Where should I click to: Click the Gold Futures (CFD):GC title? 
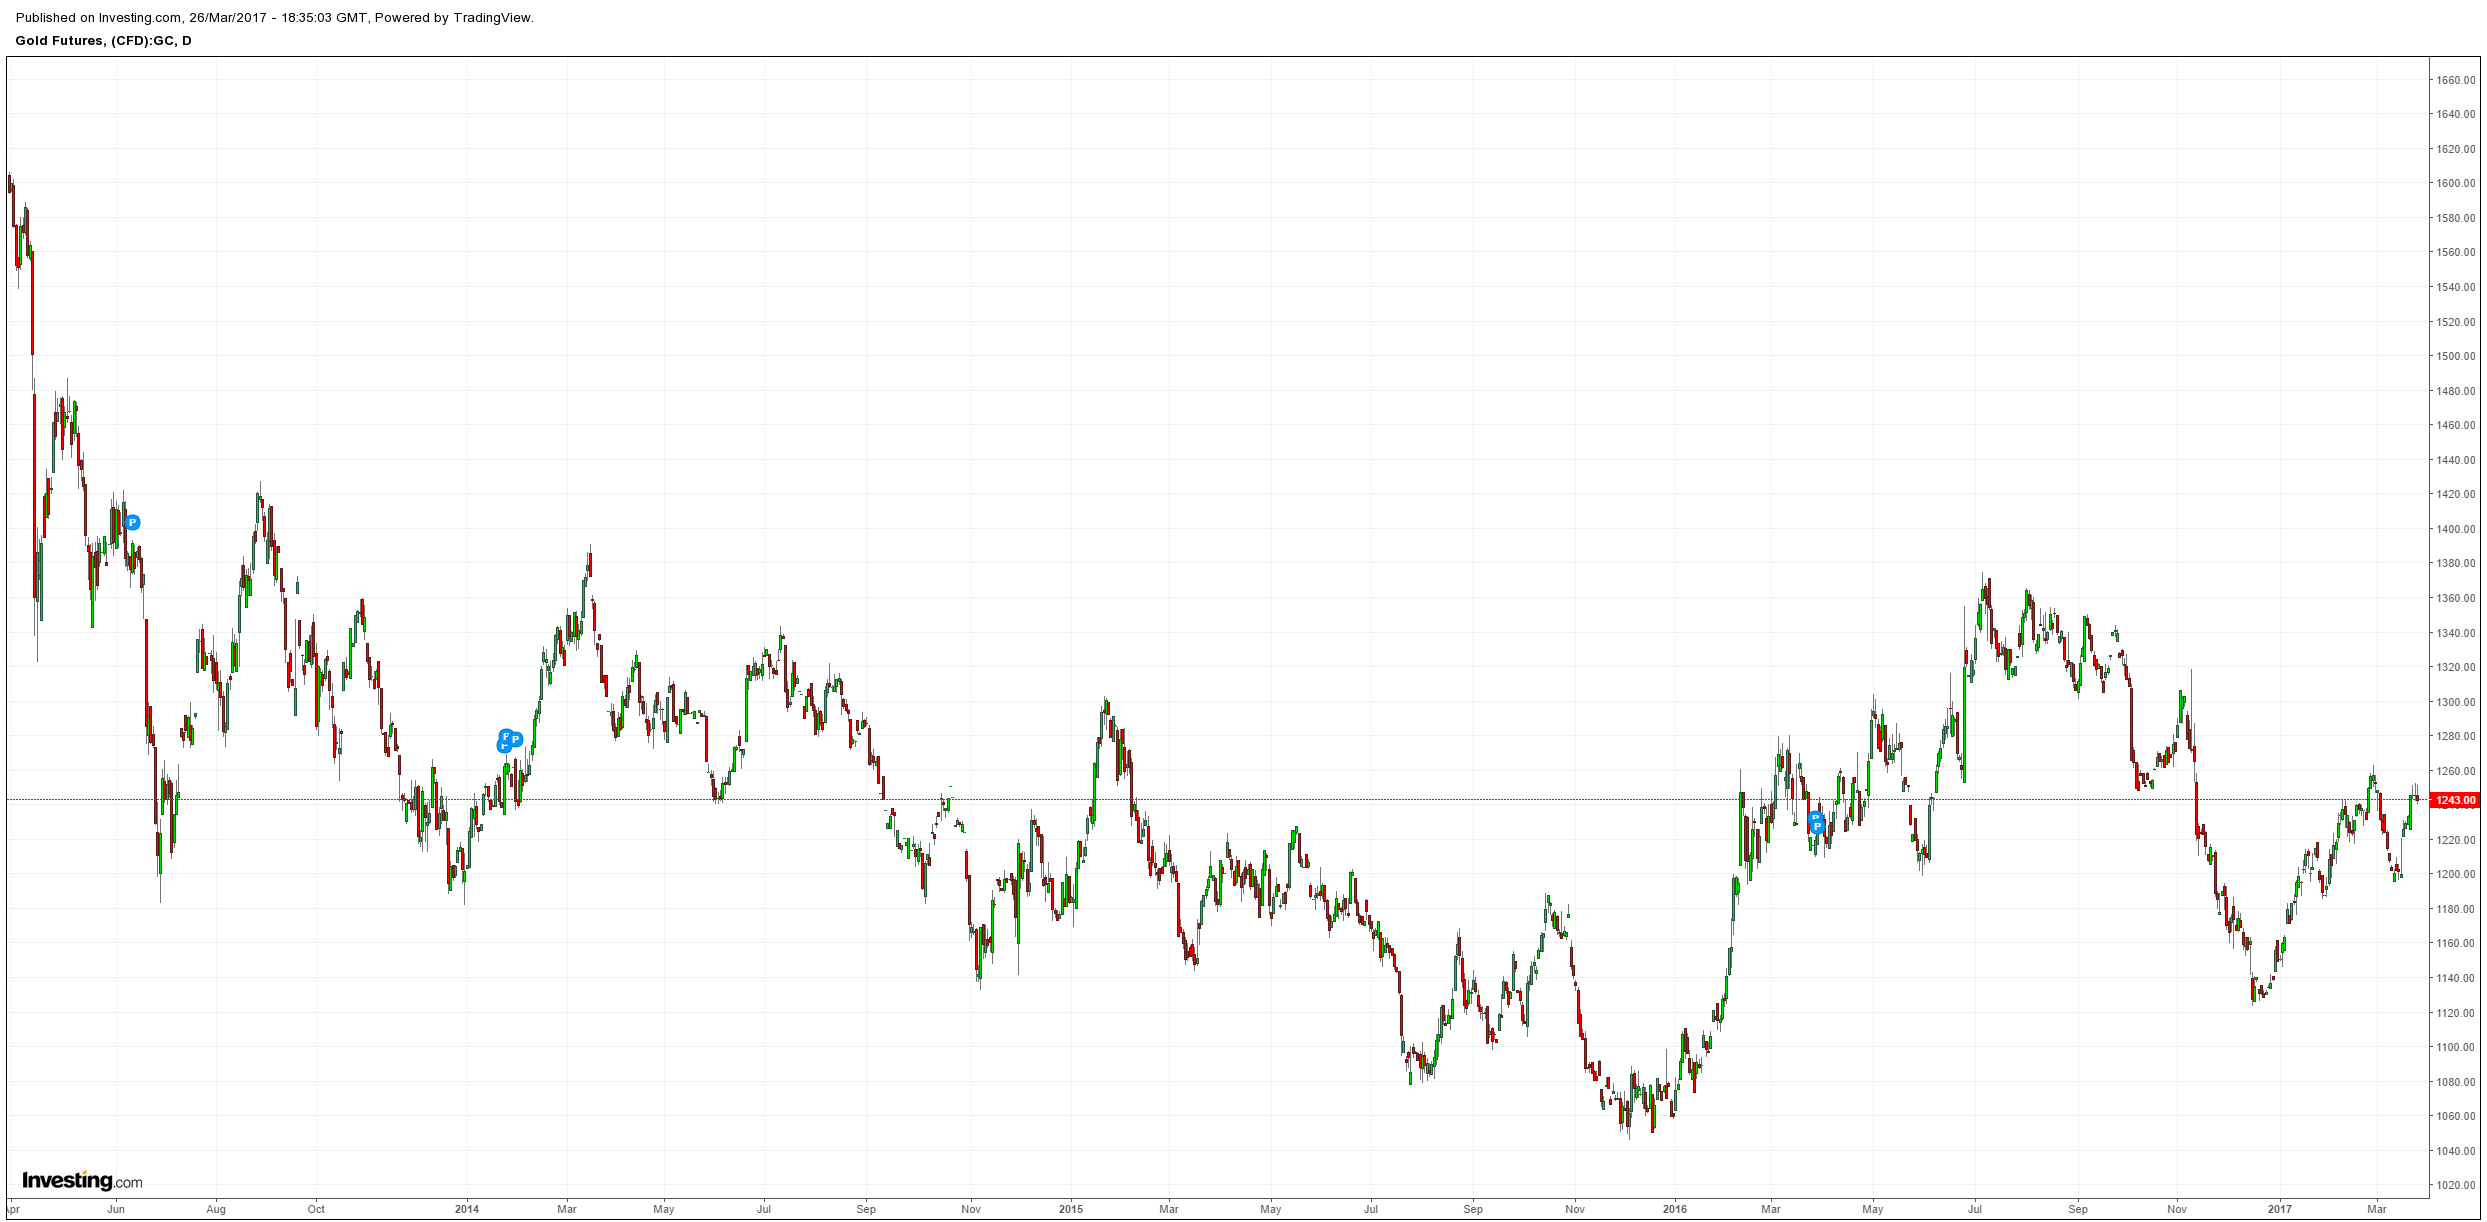(x=103, y=41)
